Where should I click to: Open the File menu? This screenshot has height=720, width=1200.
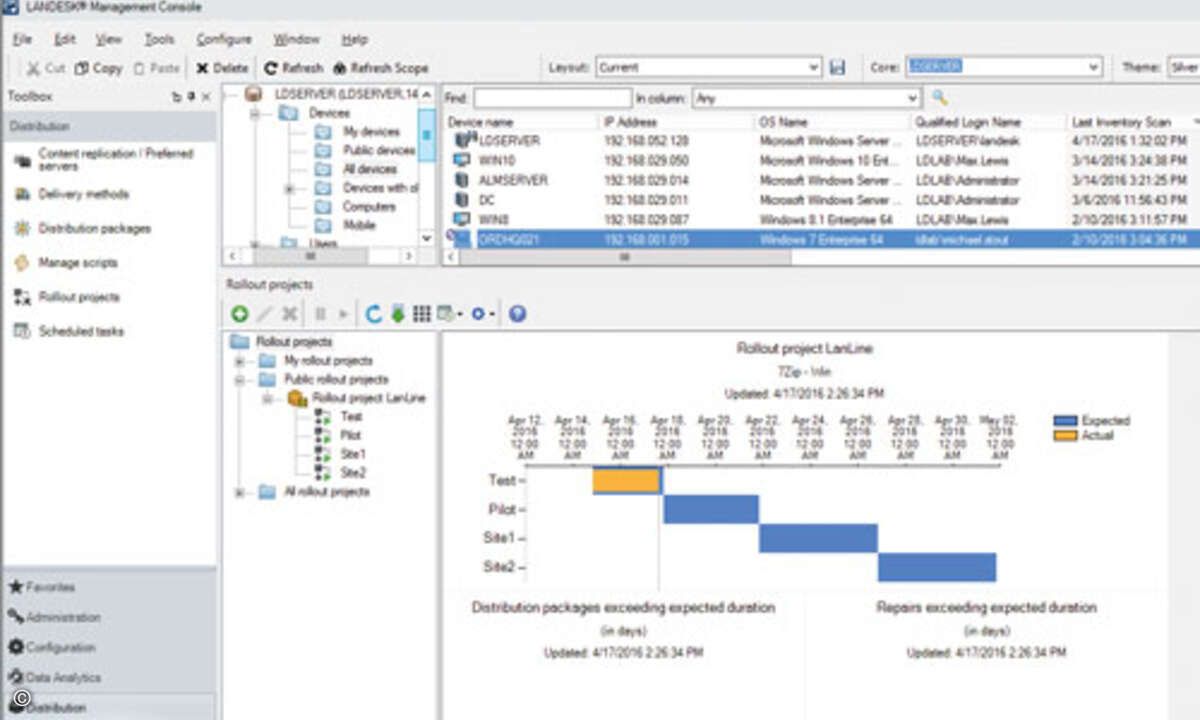pyautogui.click(x=23, y=39)
